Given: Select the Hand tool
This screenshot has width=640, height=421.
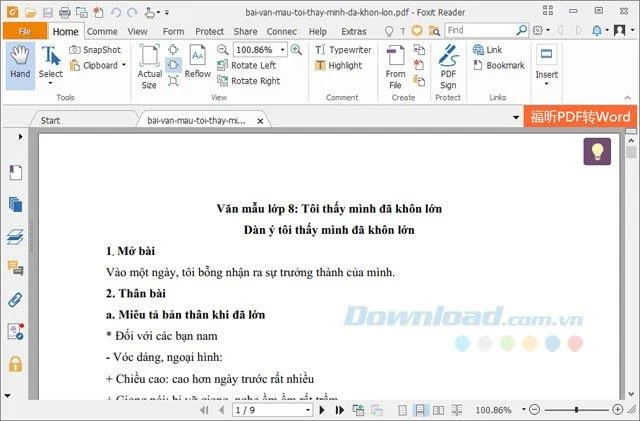Looking at the screenshot, I should 20,65.
